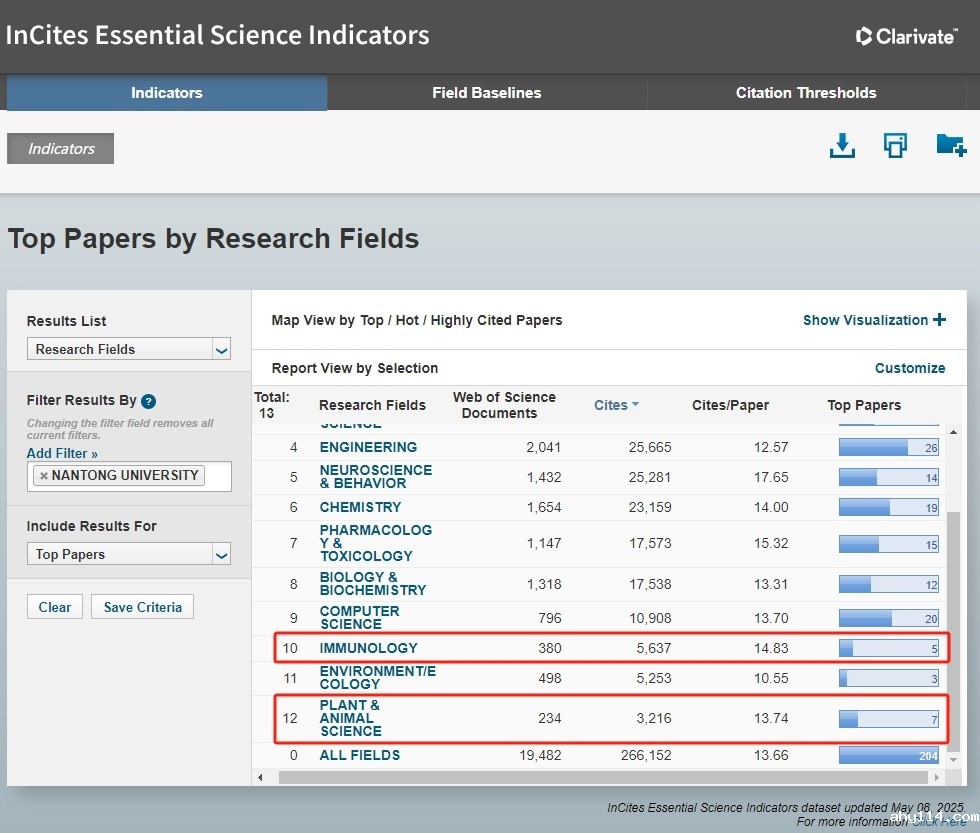
Task: Select Top in Map View options
Action: 372,320
